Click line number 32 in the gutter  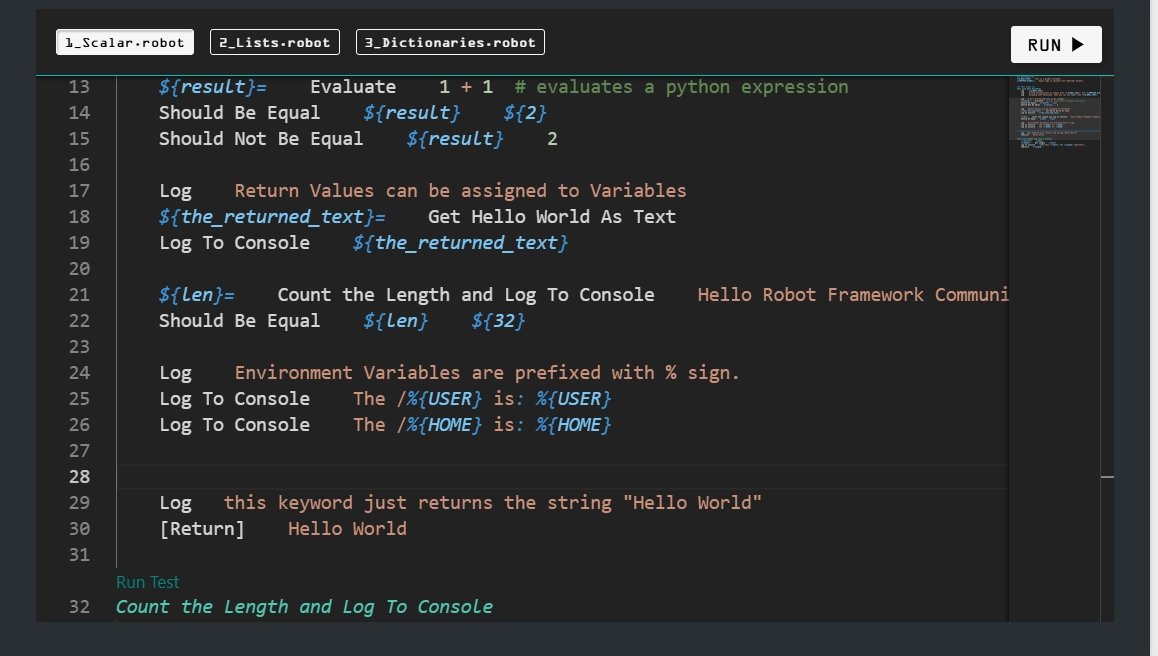[x=79, y=607]
